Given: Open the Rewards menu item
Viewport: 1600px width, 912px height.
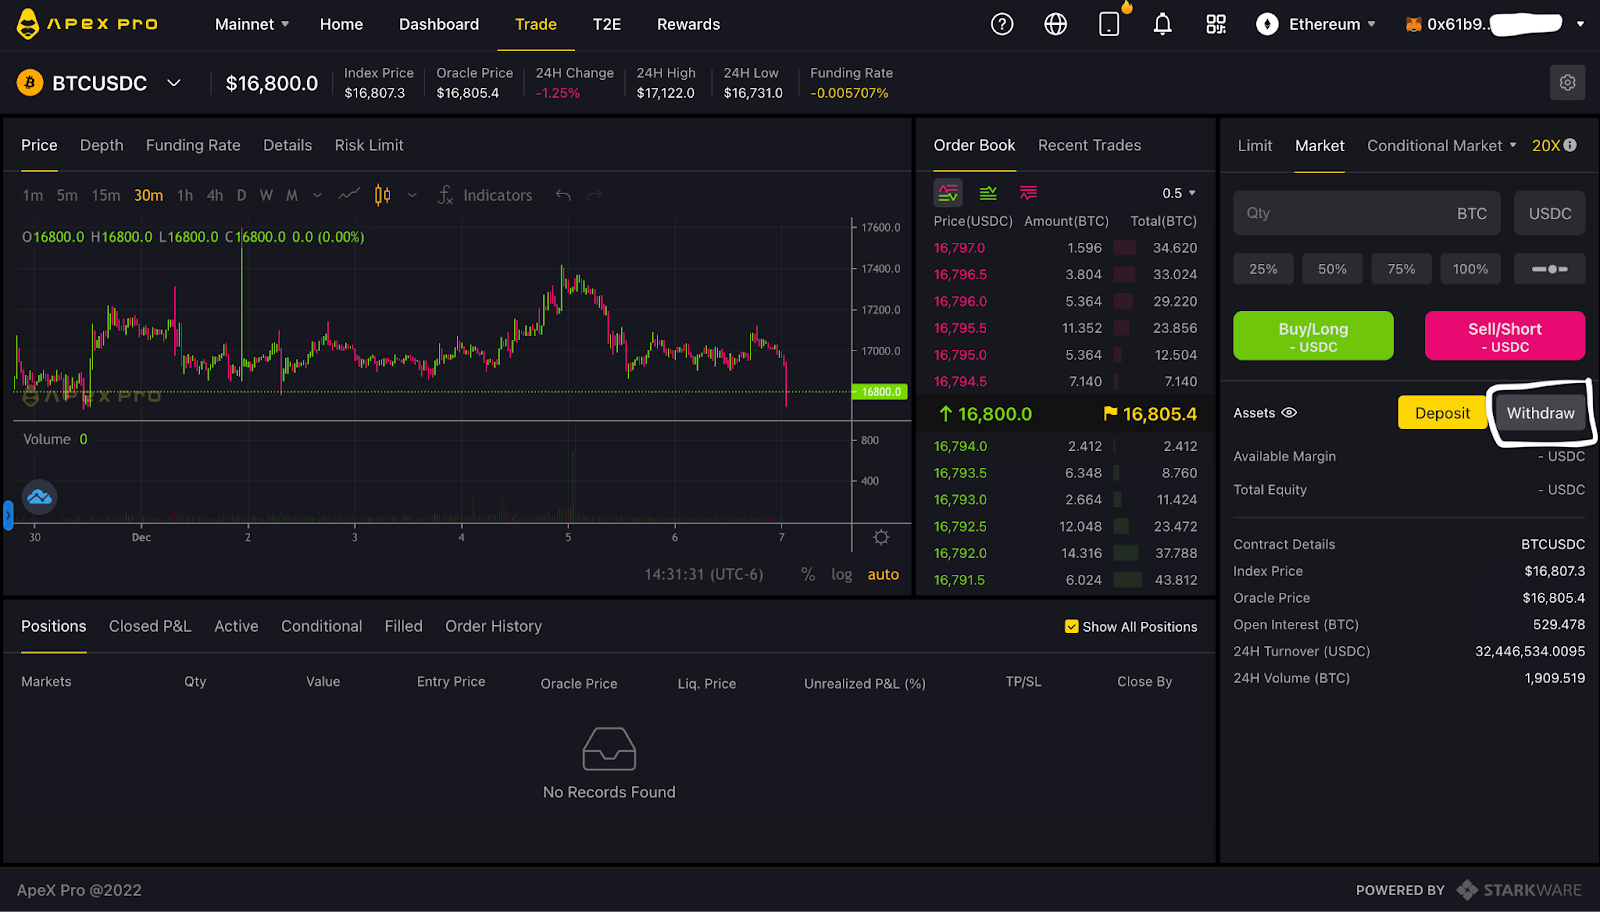Looking at the screenshot, I should click(688, 24).
